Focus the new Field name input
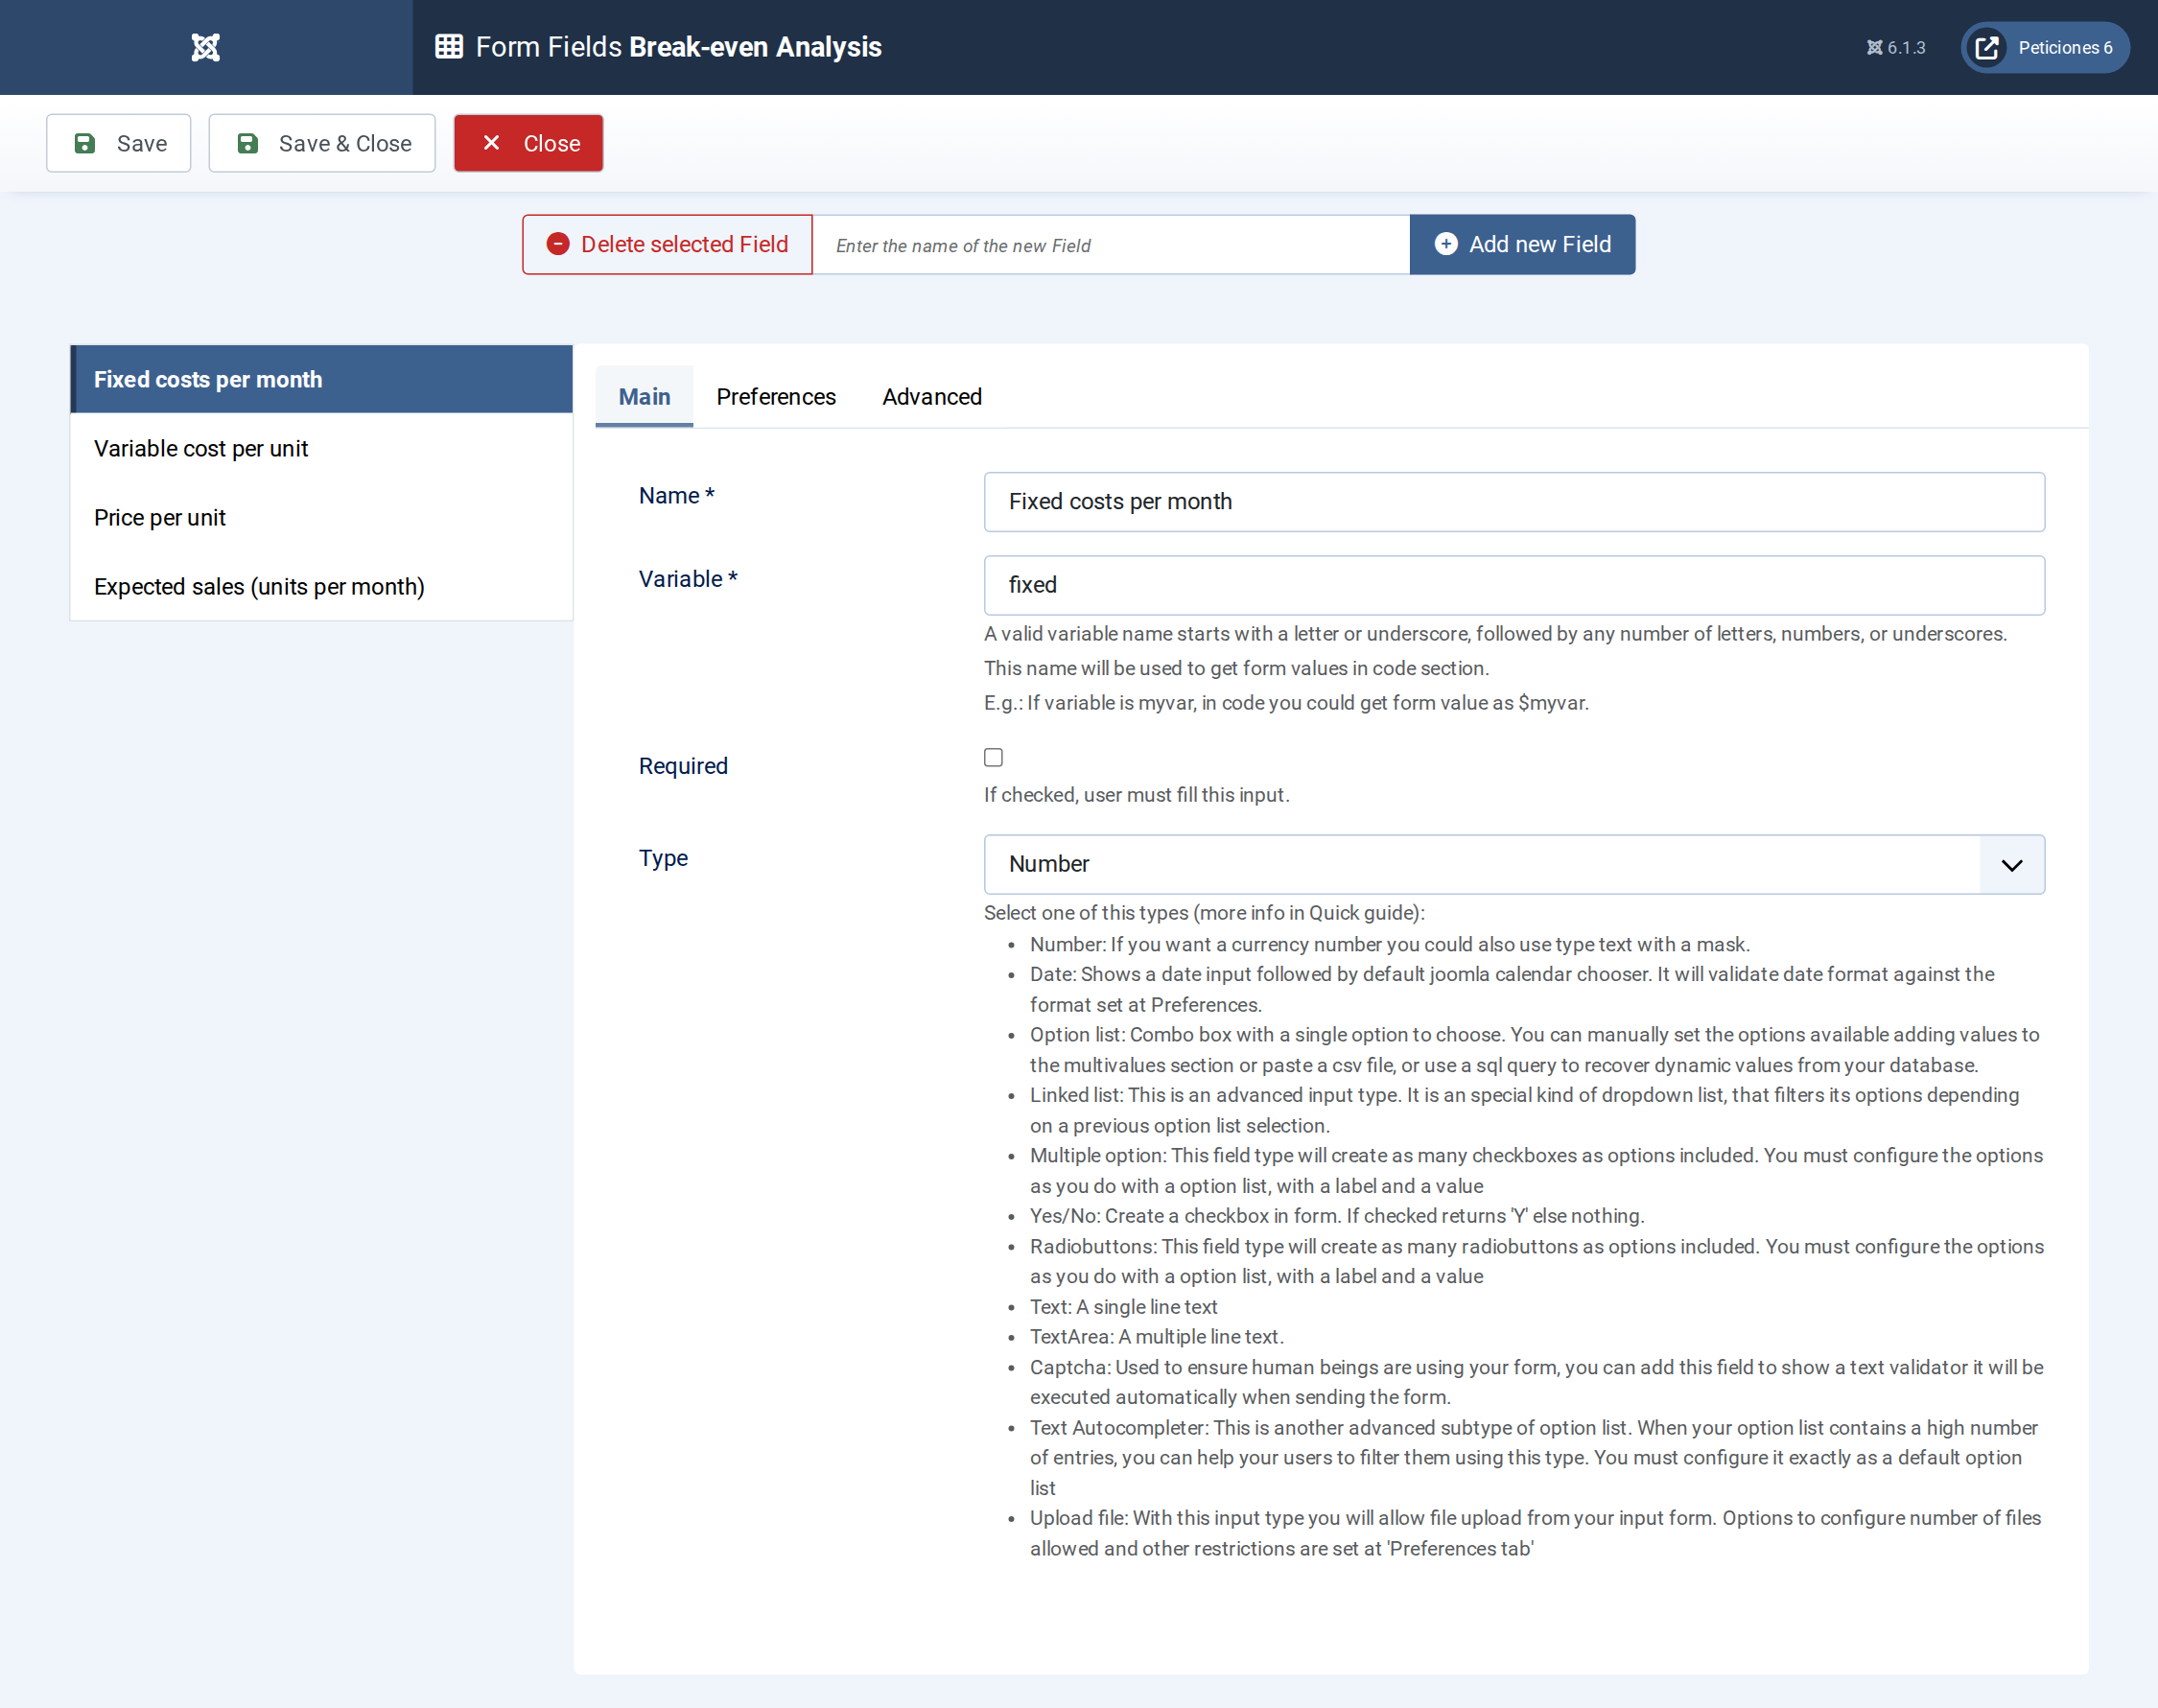 [x=1111, y=245]
